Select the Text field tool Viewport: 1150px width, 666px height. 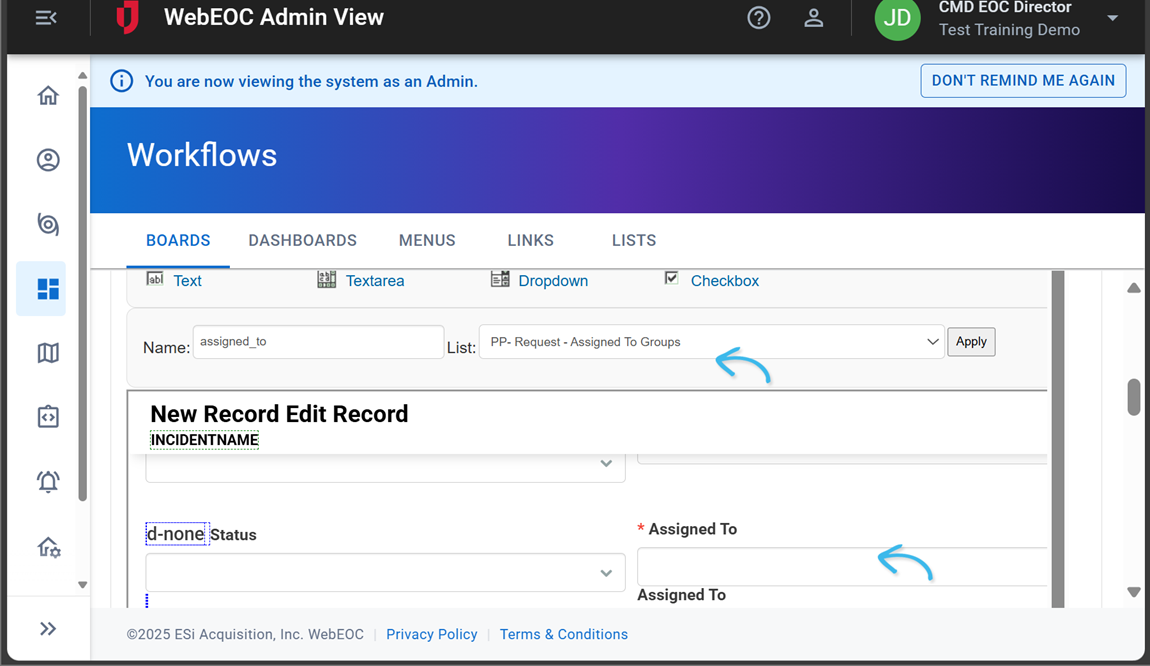(x=187, y=281)
